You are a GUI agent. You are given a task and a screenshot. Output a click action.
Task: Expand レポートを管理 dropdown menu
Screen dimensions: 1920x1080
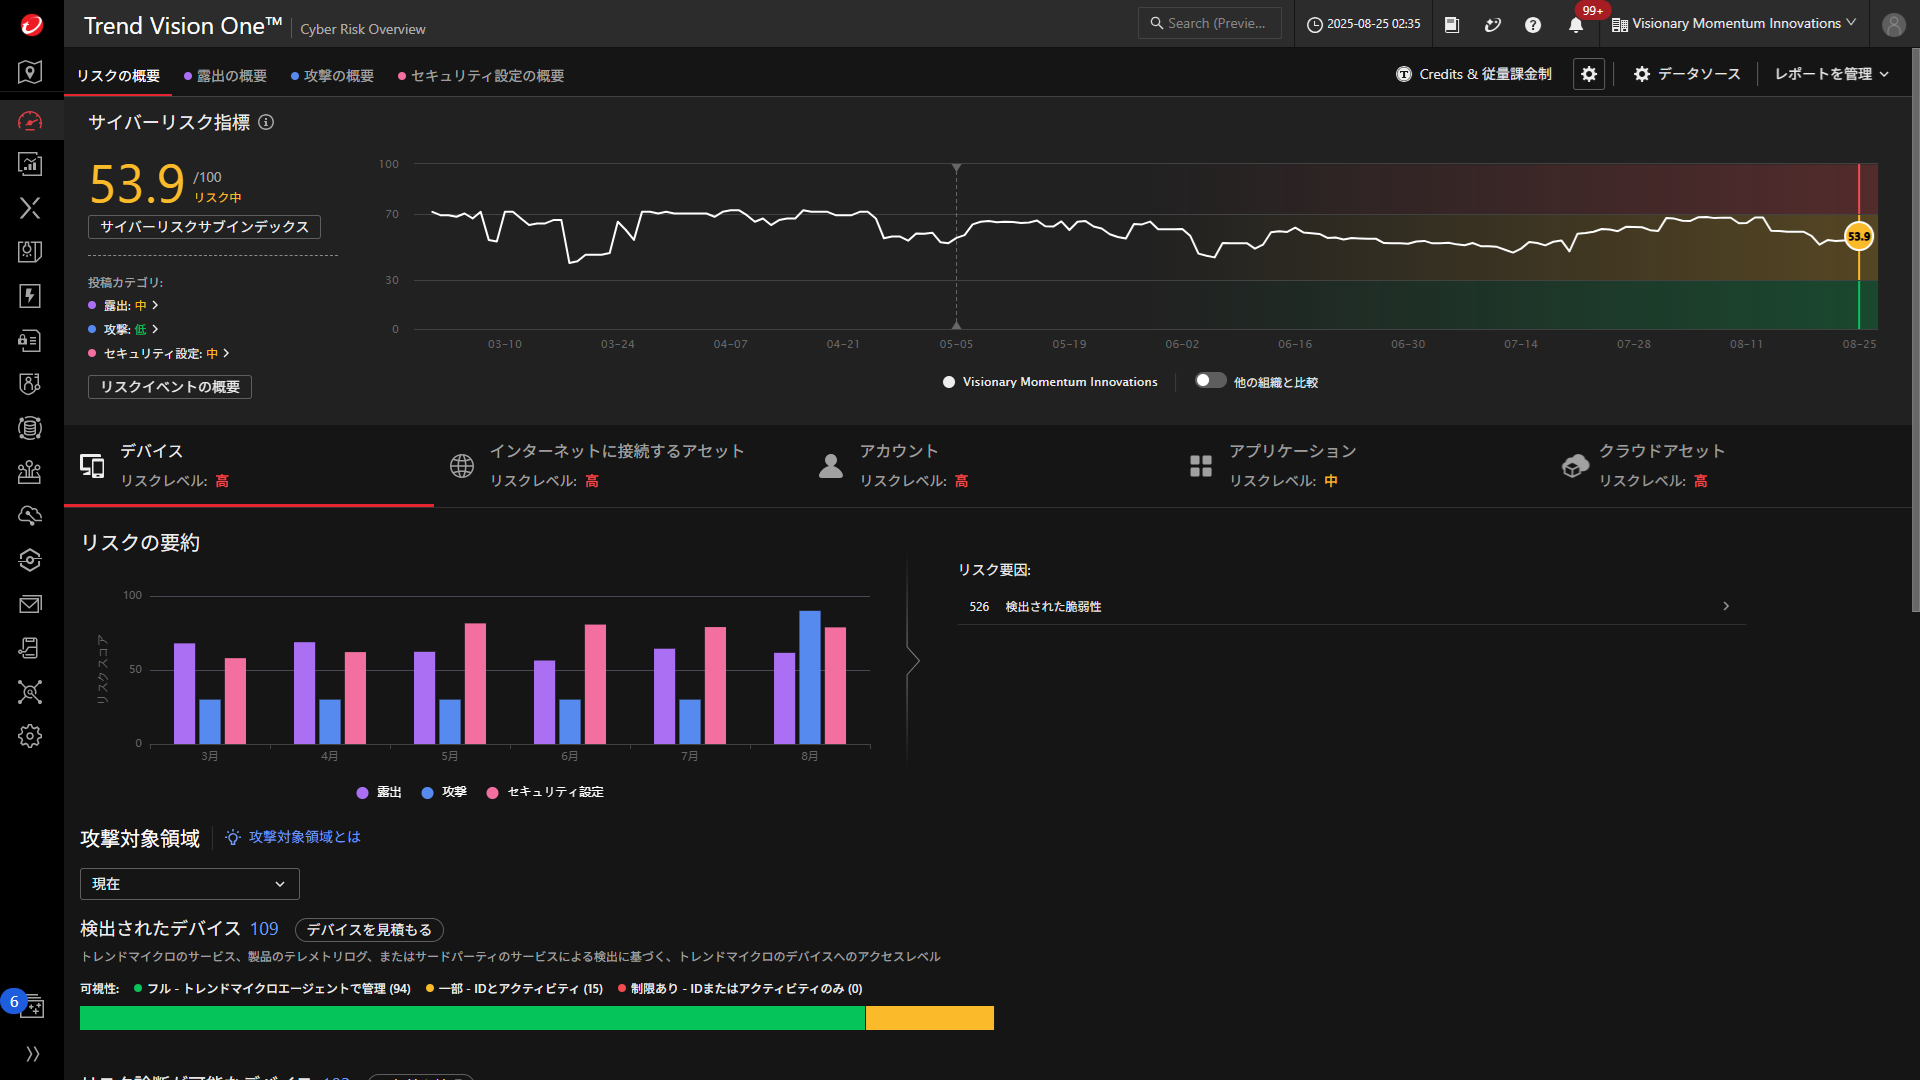point(1831,74)
